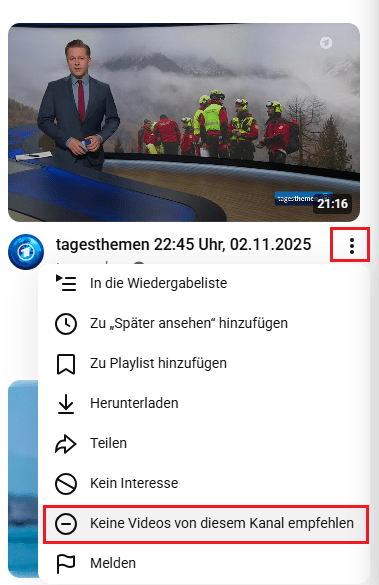Select 'In die Wiedergabeliste' menu entry
This screenshot has width=379, height=585.
tap(204, 283)
